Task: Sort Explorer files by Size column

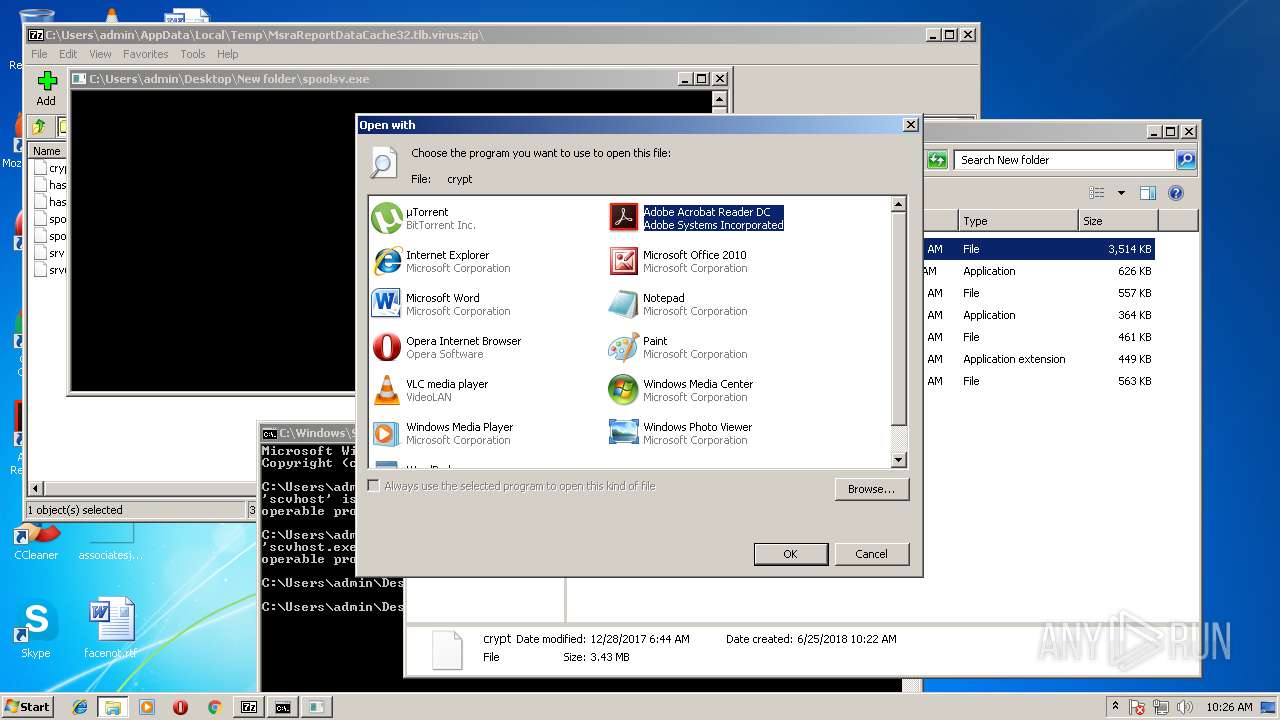Action: coord(1117,221)
